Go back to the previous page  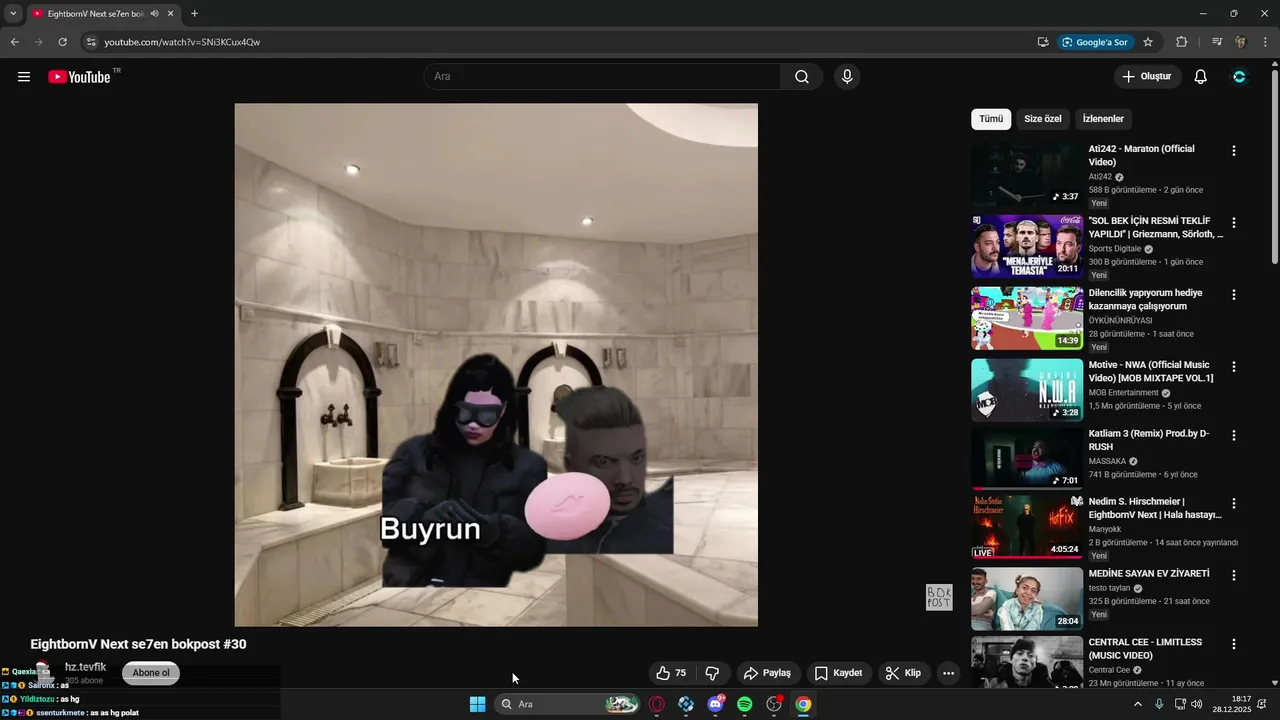click(14, 42)
